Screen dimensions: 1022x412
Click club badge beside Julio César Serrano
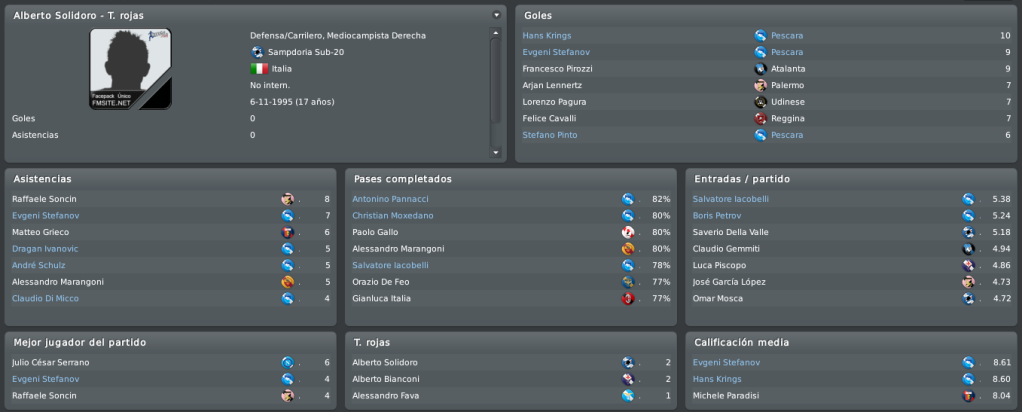pyautogui.click(x=287, y=362)
